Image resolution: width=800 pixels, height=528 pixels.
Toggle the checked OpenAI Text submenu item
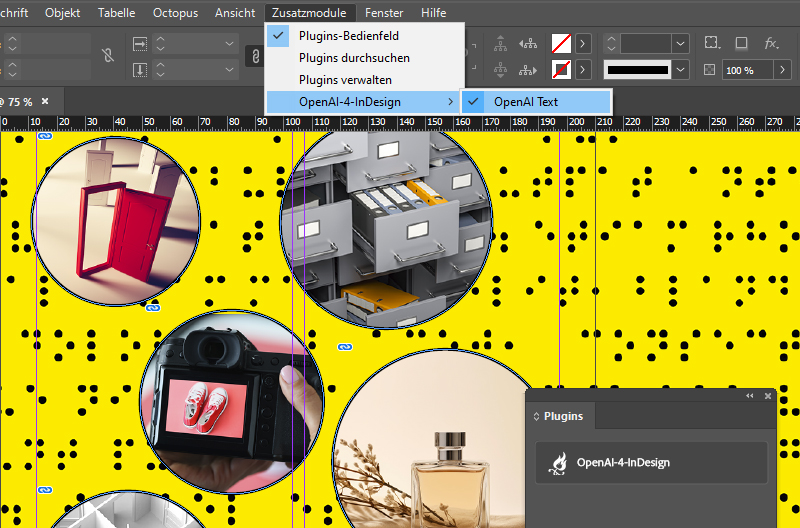tap(525, 102)
